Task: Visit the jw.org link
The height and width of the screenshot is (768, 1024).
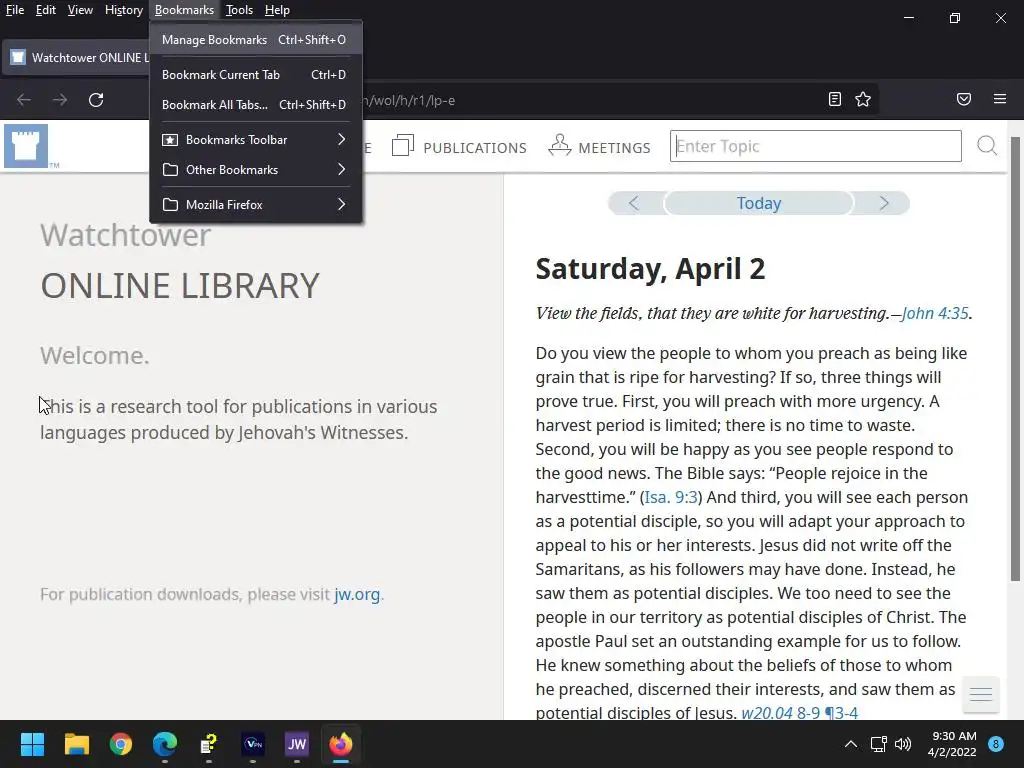Action: coord(357,594)
